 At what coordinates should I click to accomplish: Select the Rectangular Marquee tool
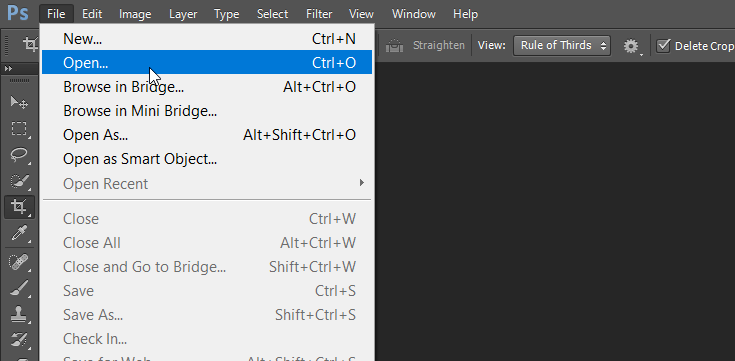pos(19,128)
